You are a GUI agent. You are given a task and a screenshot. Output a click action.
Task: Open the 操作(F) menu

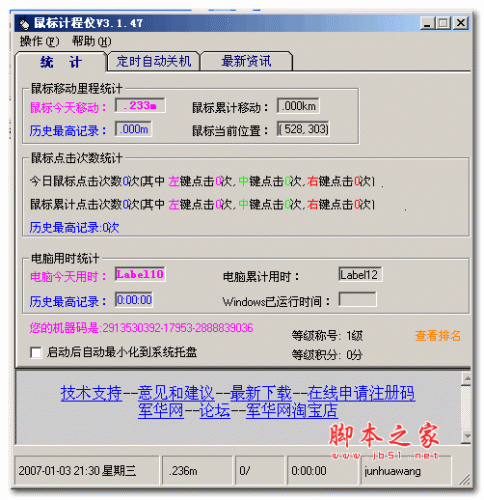pos(39,41)
